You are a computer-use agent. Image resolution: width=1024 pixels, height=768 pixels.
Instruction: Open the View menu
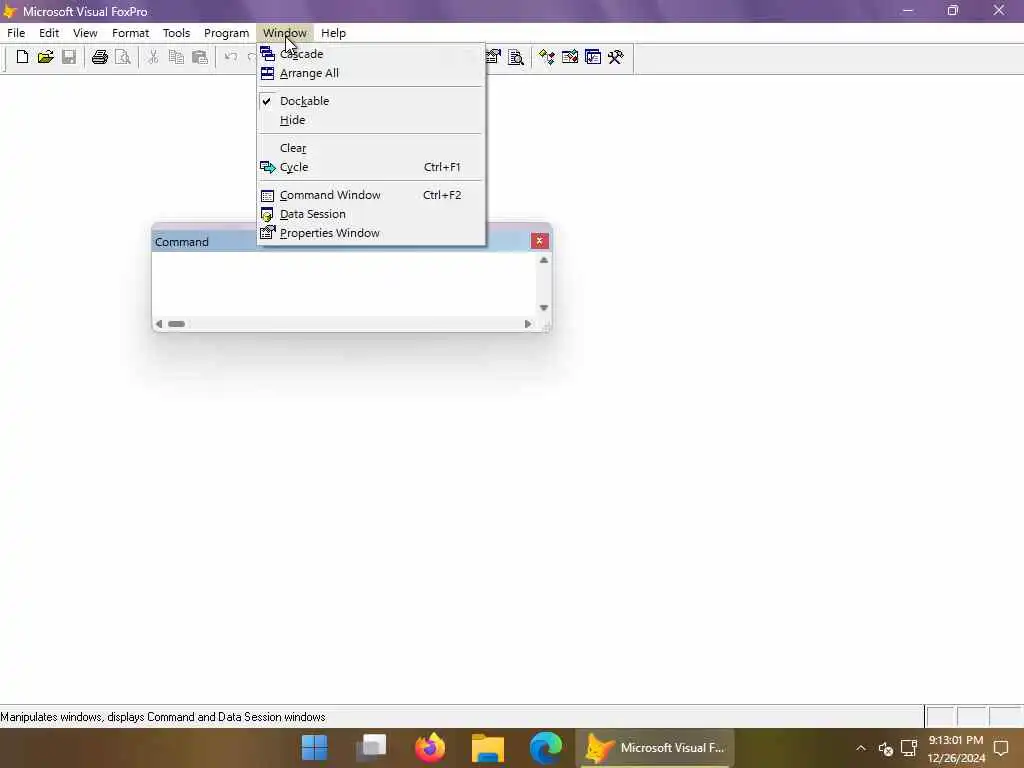[x=85, y=33]
